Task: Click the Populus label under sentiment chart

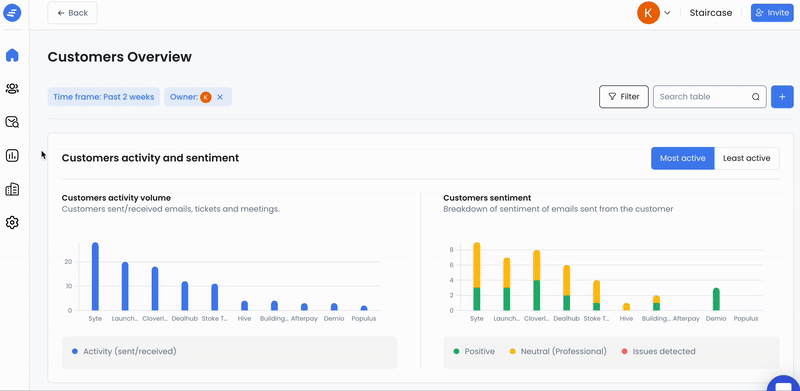Action: coord(746,319)
